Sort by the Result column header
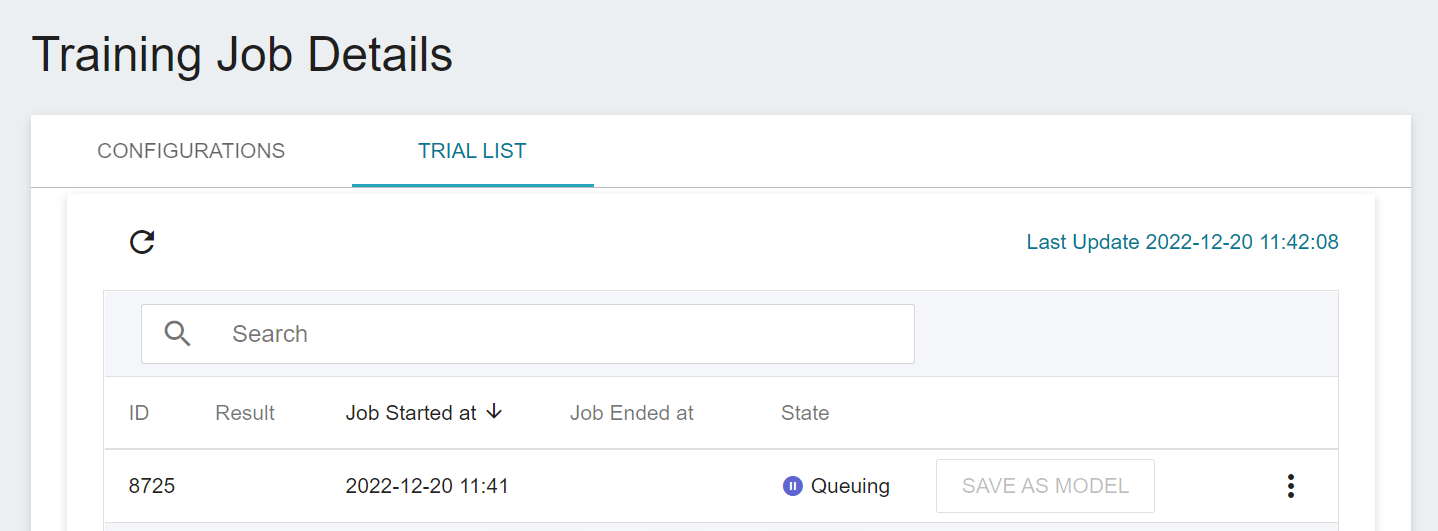The height and width of the screenshot is (531, 1438). coord(245,413)
